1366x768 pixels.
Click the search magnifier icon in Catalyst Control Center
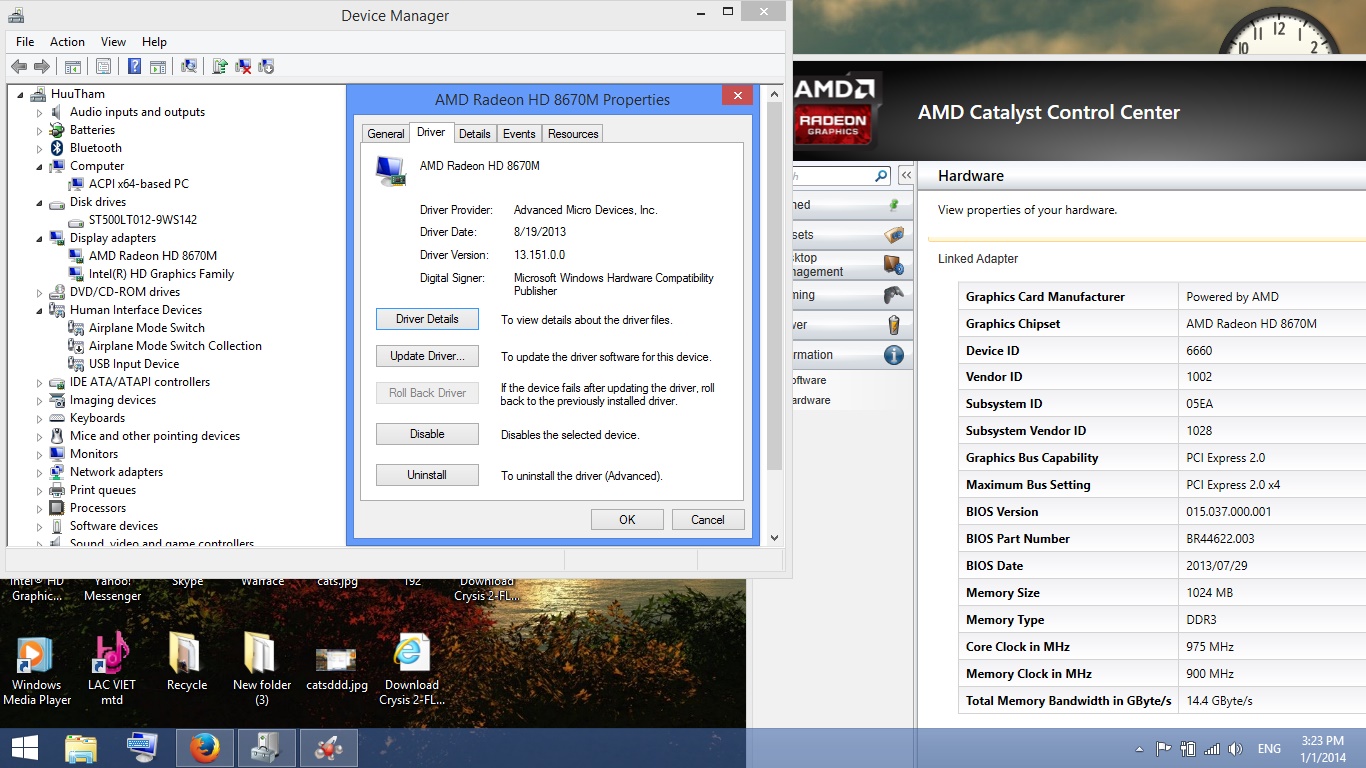[x=881, y=176]
